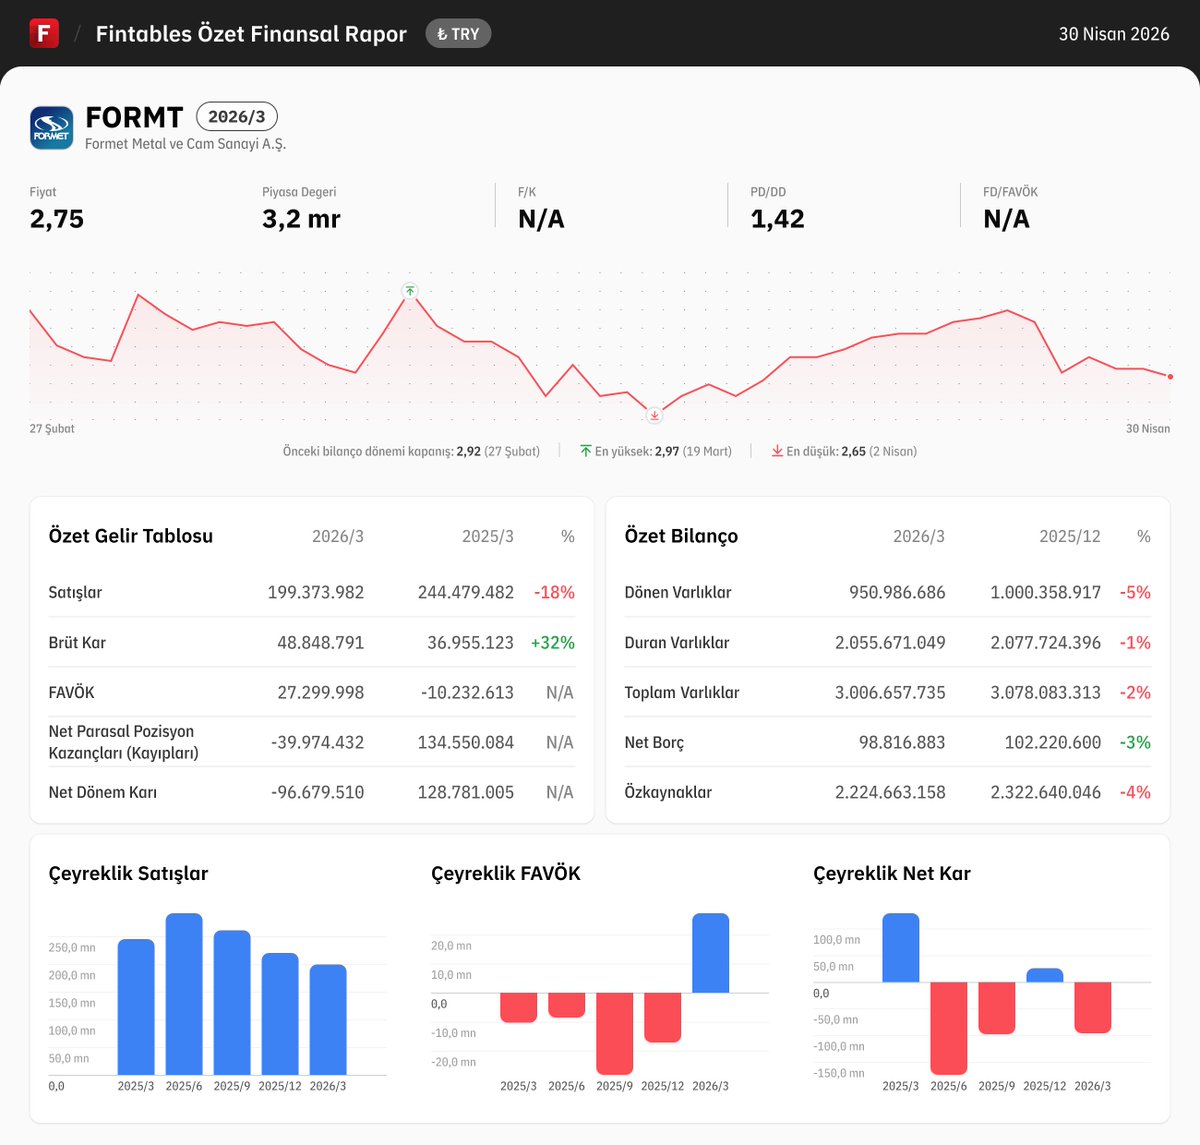The image size is (1200, 1145).
Task: Click the red lowest-price marker on the chart
Action: click(654, 415)
